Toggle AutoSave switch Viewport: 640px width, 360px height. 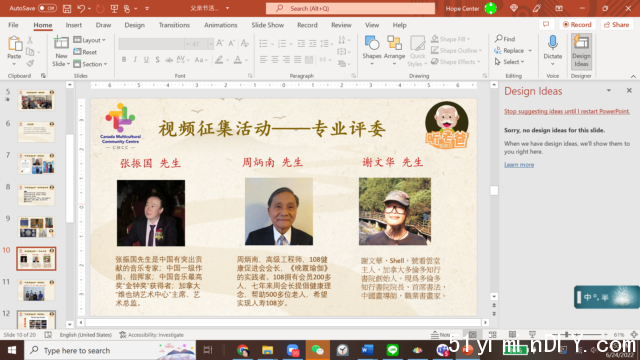click(47, 8)
